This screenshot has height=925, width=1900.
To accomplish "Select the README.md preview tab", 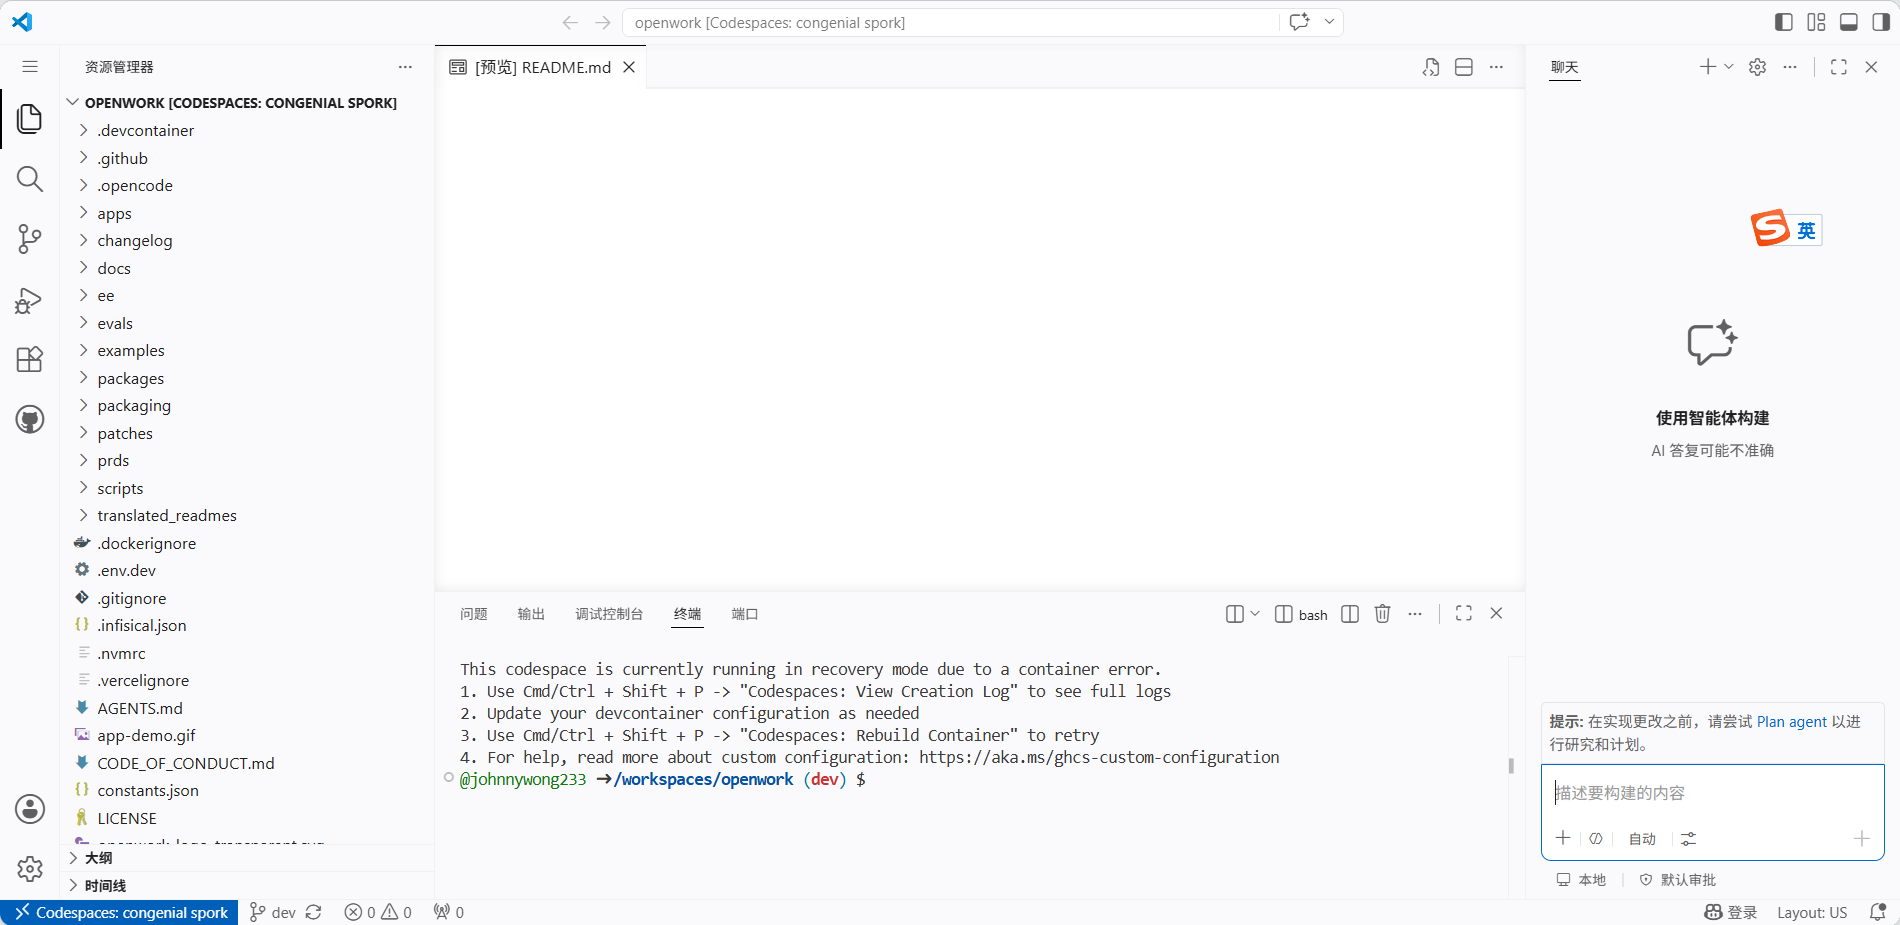I will (542, 67).
